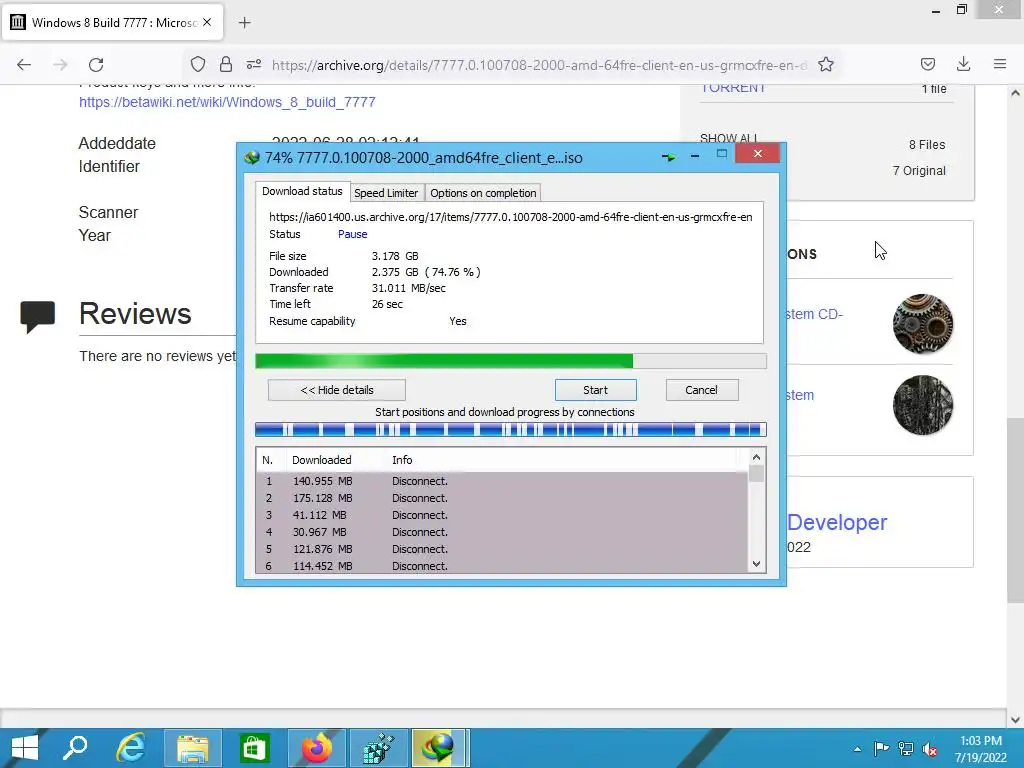Viewport: 1024px width, 768px height.
Task: Launch Internet Explorer from the taskbar
Action: click(131, 748)
